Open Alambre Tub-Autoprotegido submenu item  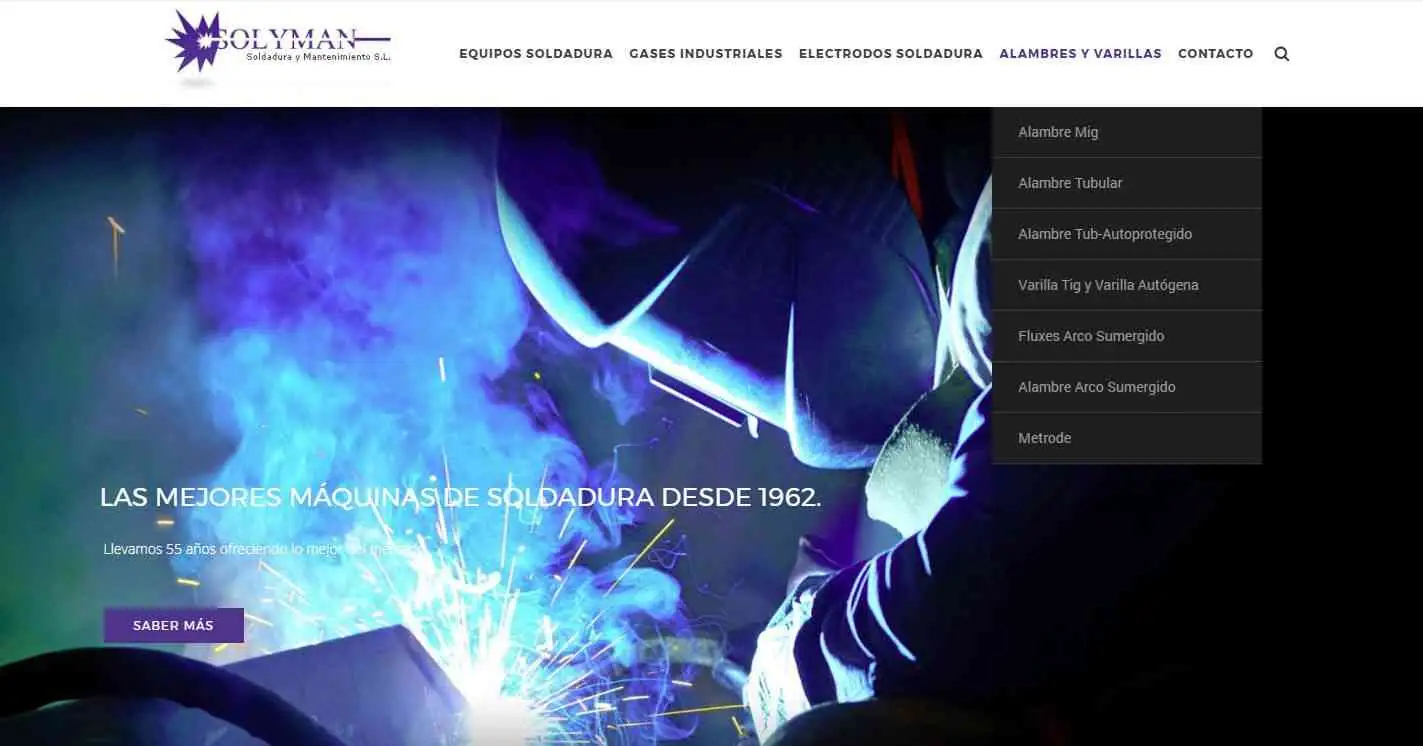point(1105,234)
